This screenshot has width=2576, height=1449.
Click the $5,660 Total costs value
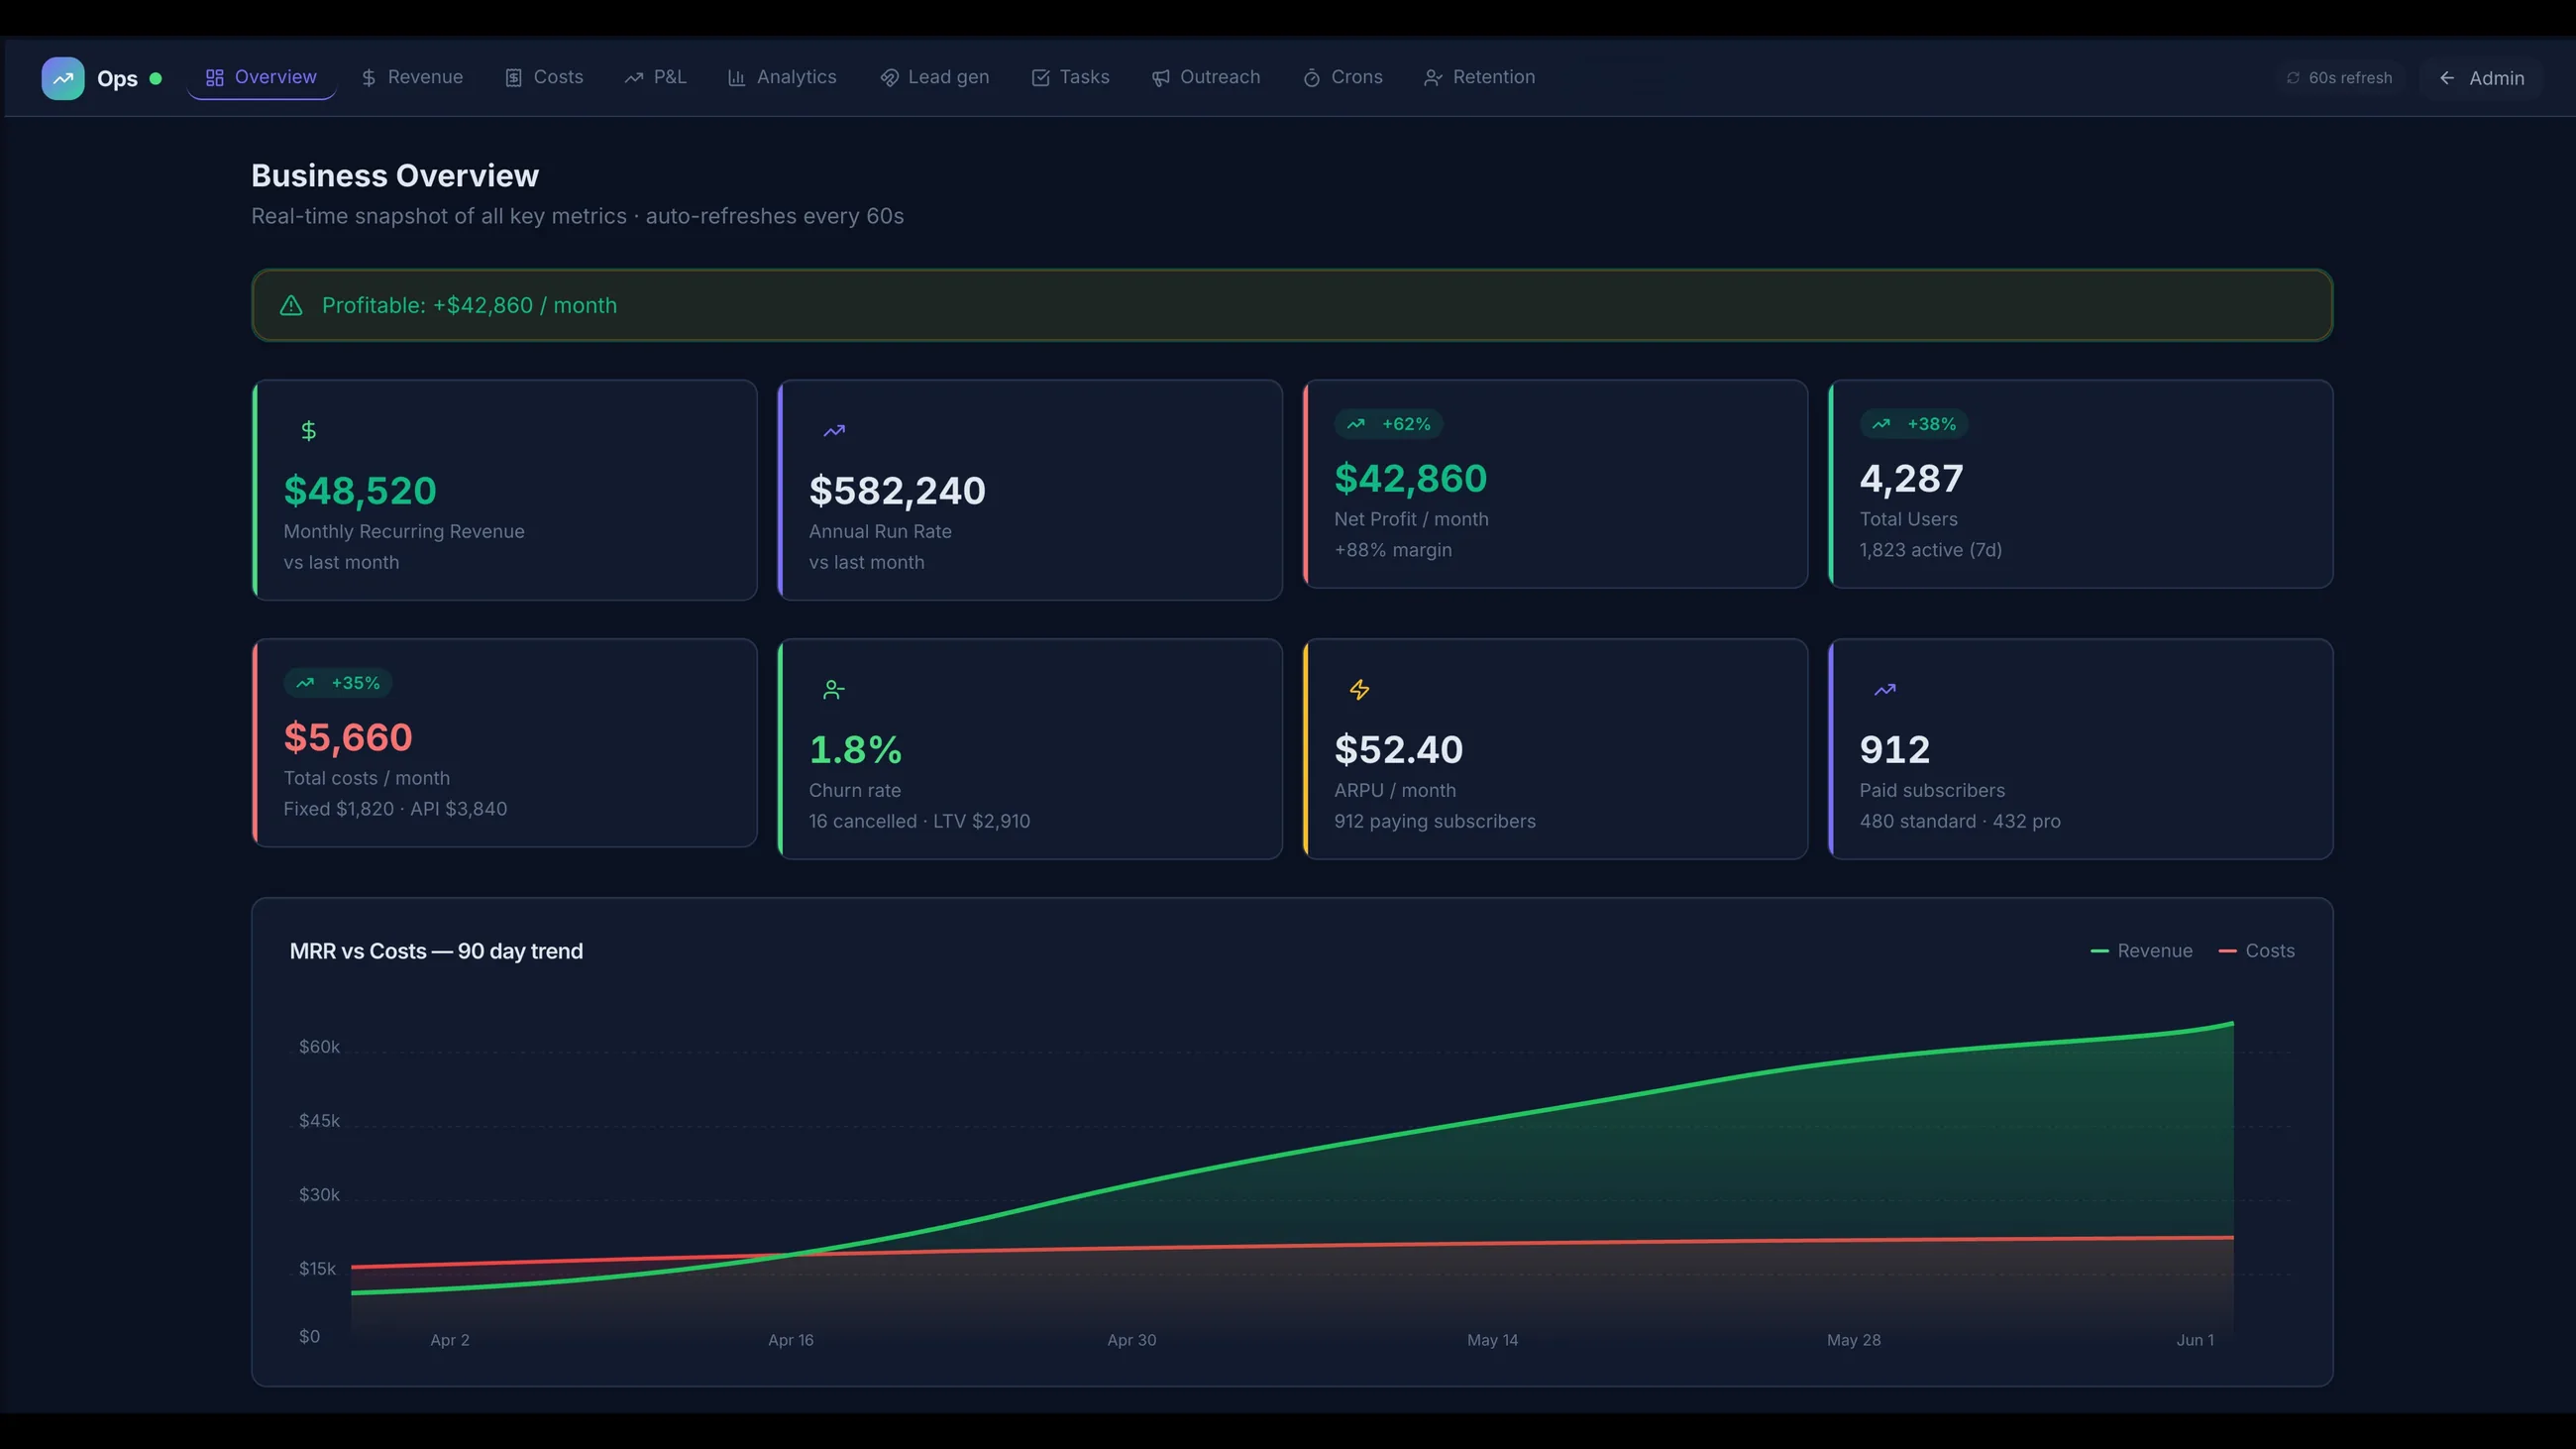pos(348,738)
